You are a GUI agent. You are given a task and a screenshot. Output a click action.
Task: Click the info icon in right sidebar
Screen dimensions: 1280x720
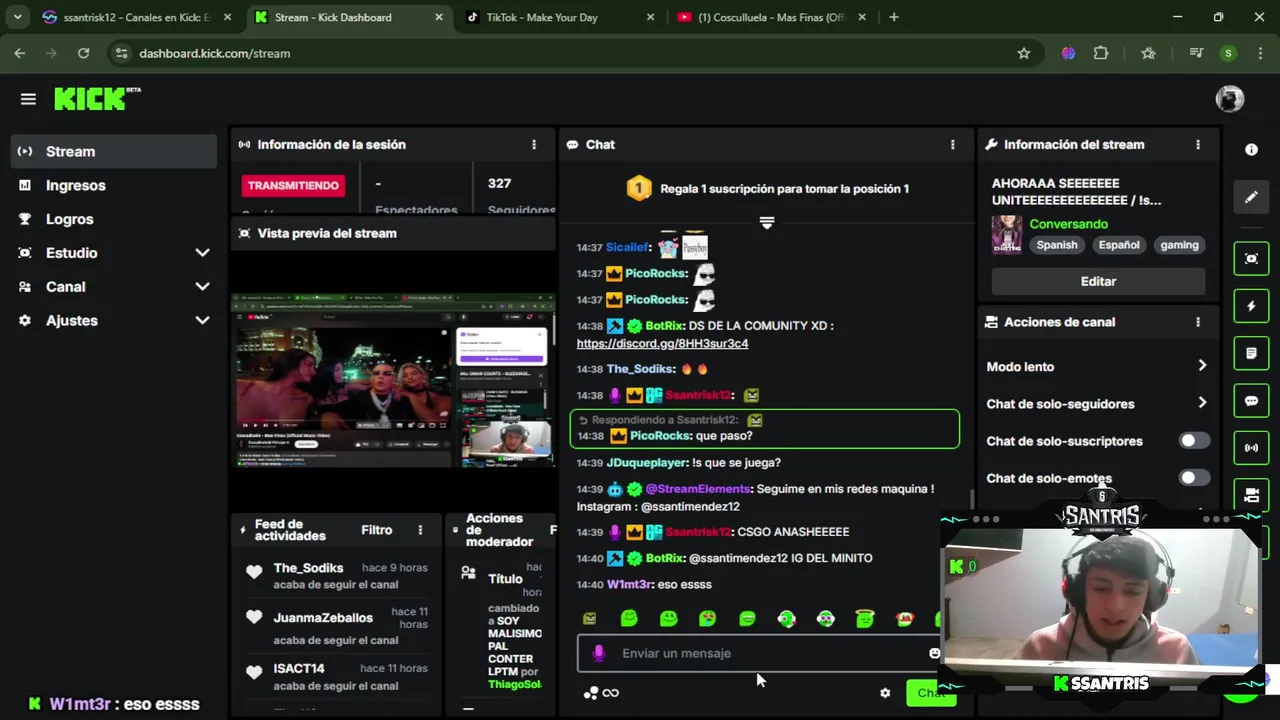point(1251,149)
